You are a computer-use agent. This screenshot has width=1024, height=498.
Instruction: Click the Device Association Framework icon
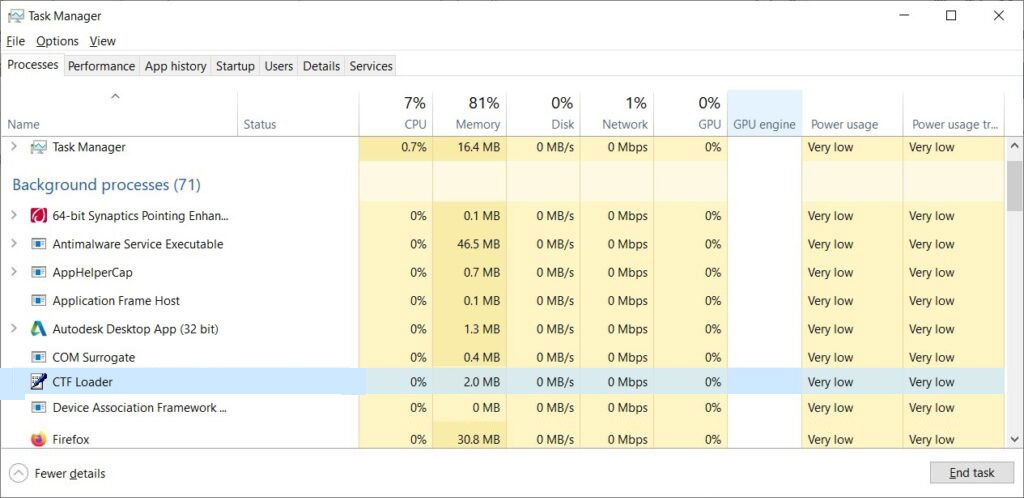(x=39, y=408)
